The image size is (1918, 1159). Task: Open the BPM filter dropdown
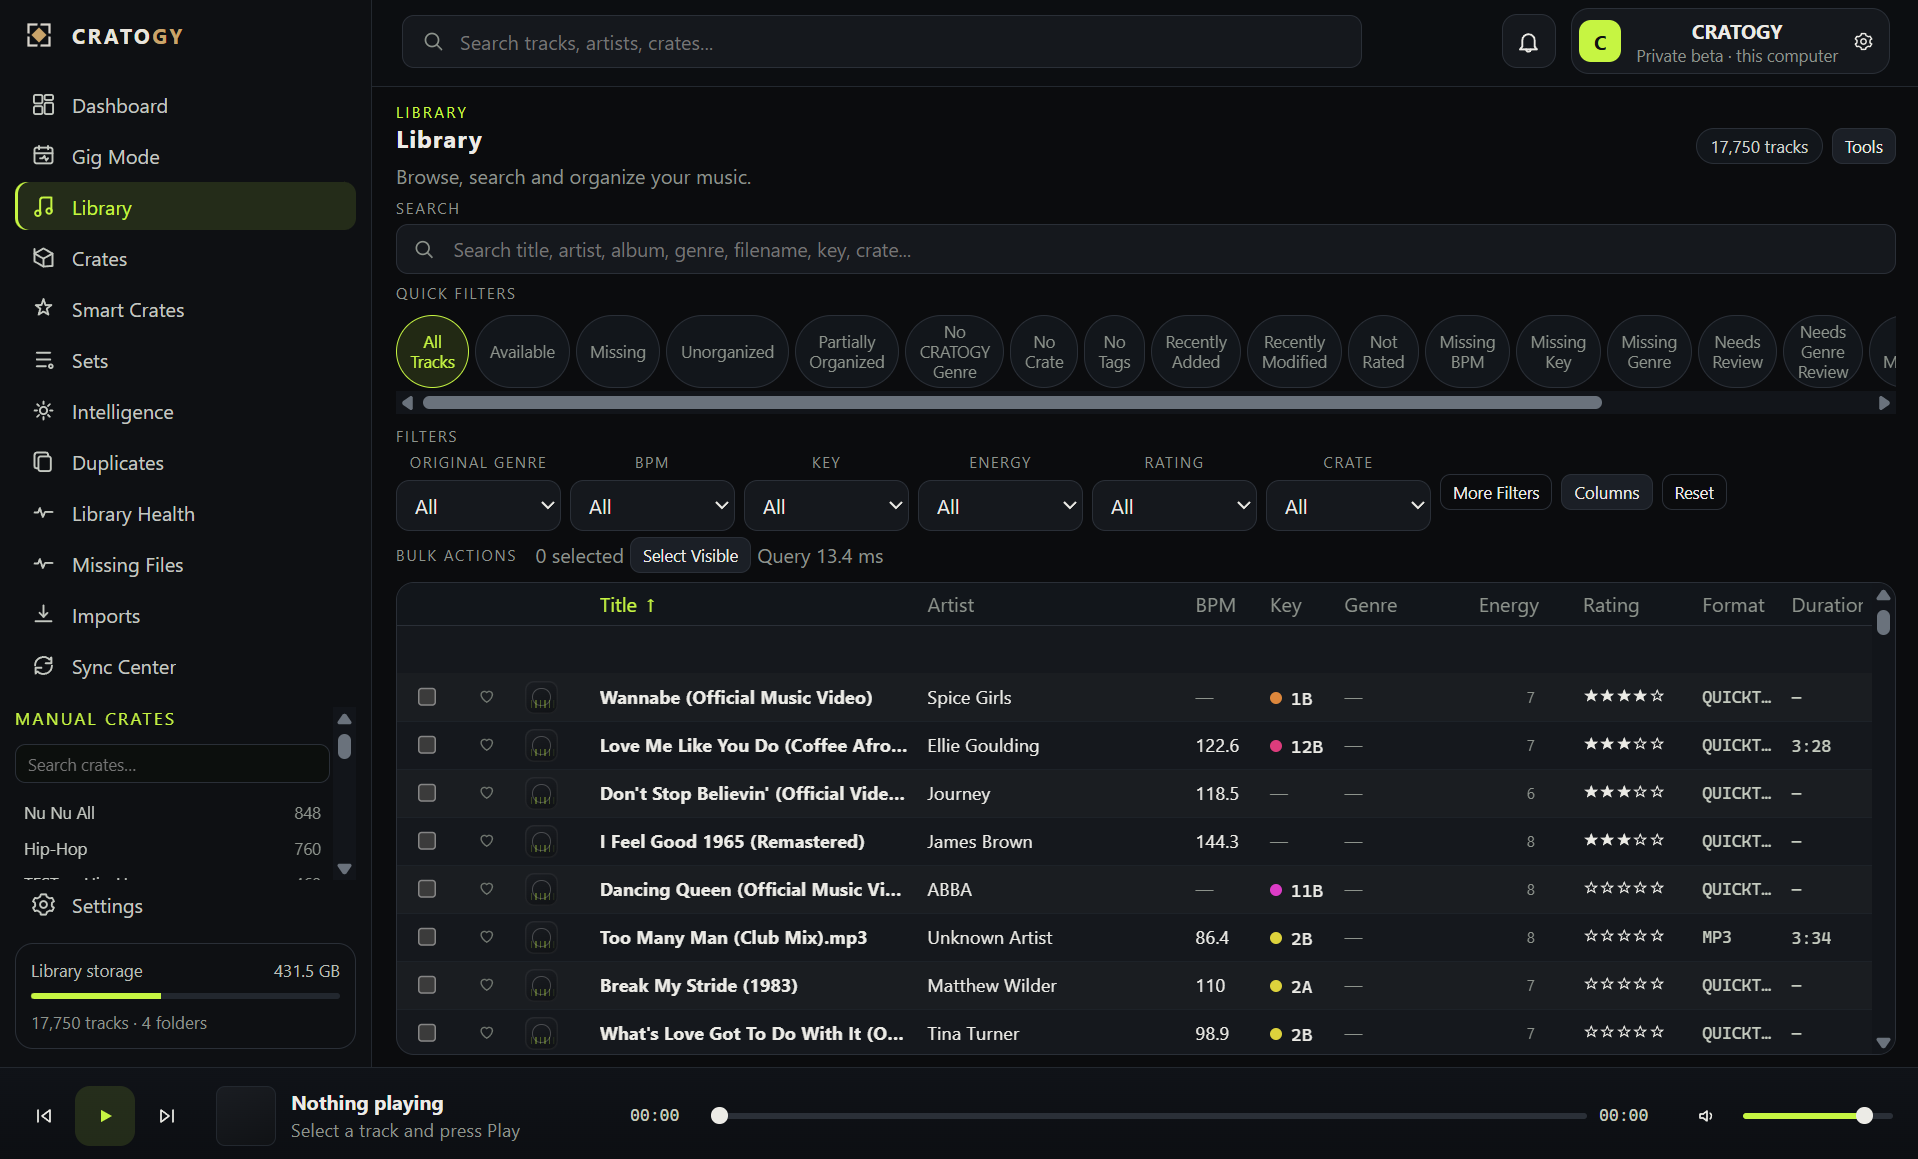tap(652, 506)
